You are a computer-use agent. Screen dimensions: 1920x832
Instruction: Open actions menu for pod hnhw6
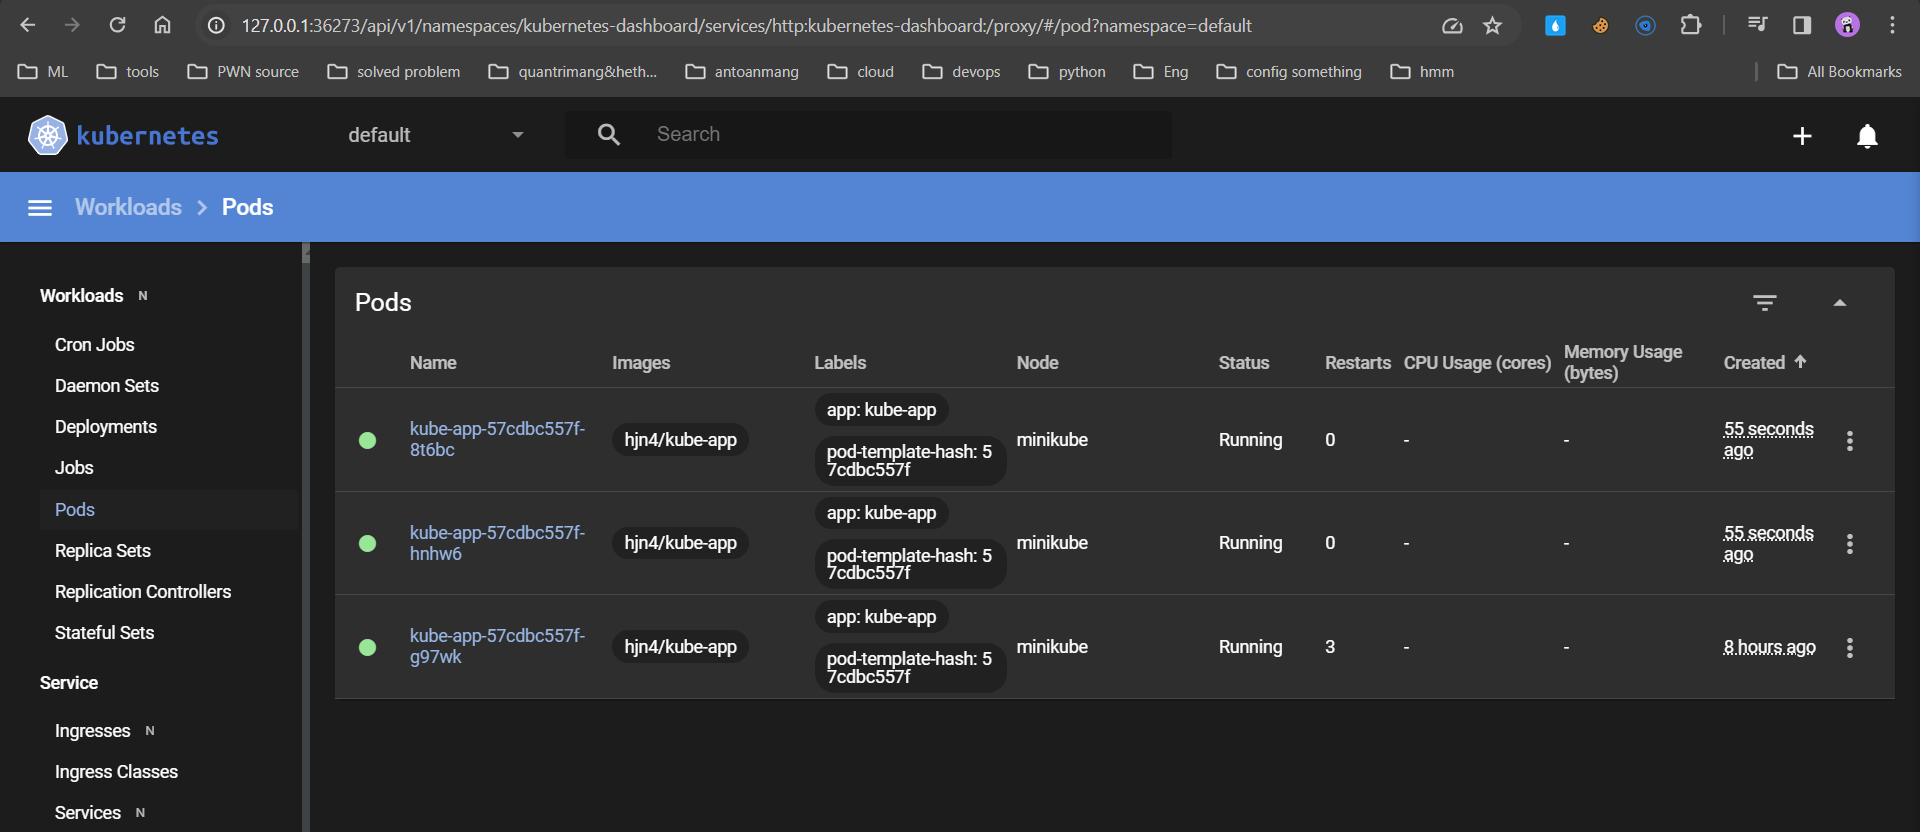coord(1849,544)
